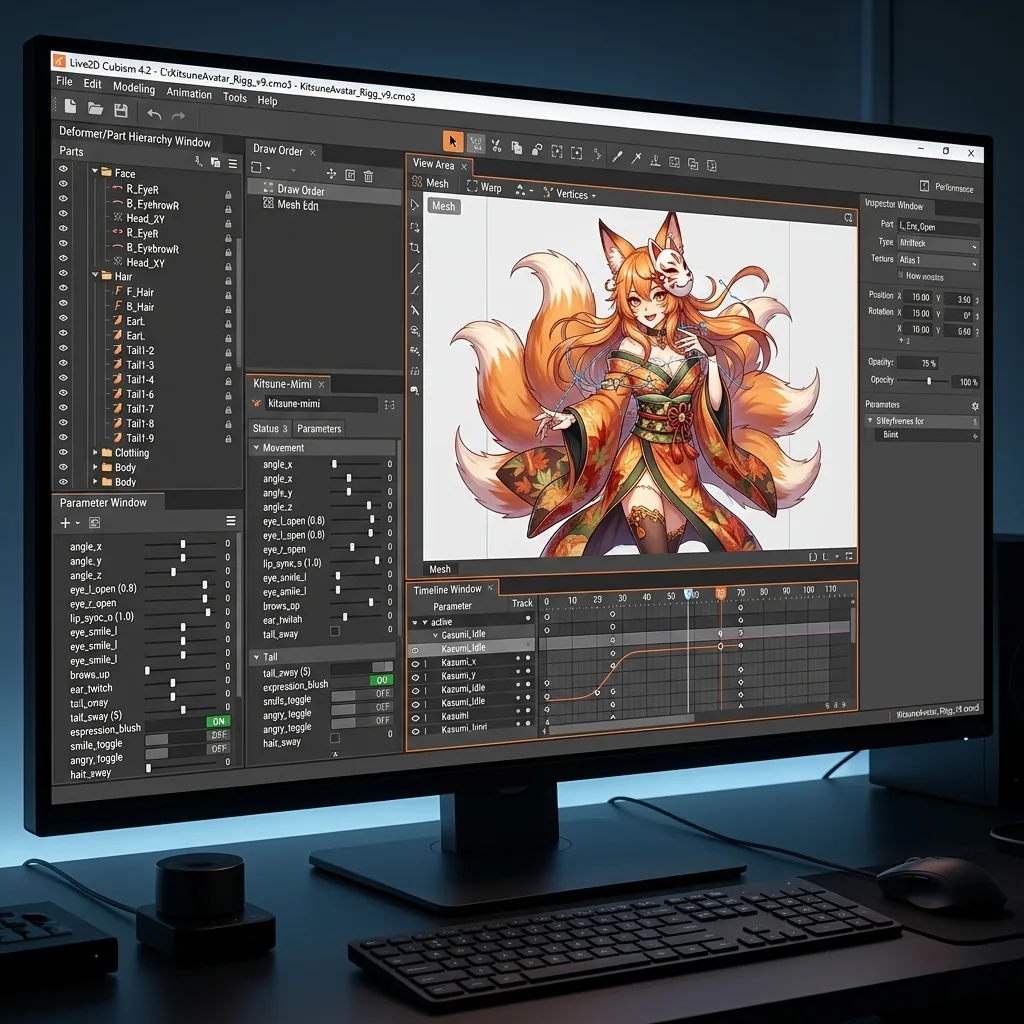Screen dimensions: 1024x1024
Task: Click the lock icon on Tail1-9 row
Action: 228,439
